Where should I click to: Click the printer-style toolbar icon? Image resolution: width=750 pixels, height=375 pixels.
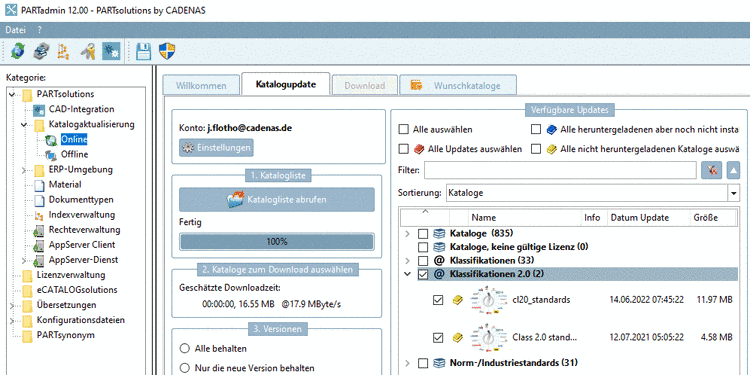(41, 50)
